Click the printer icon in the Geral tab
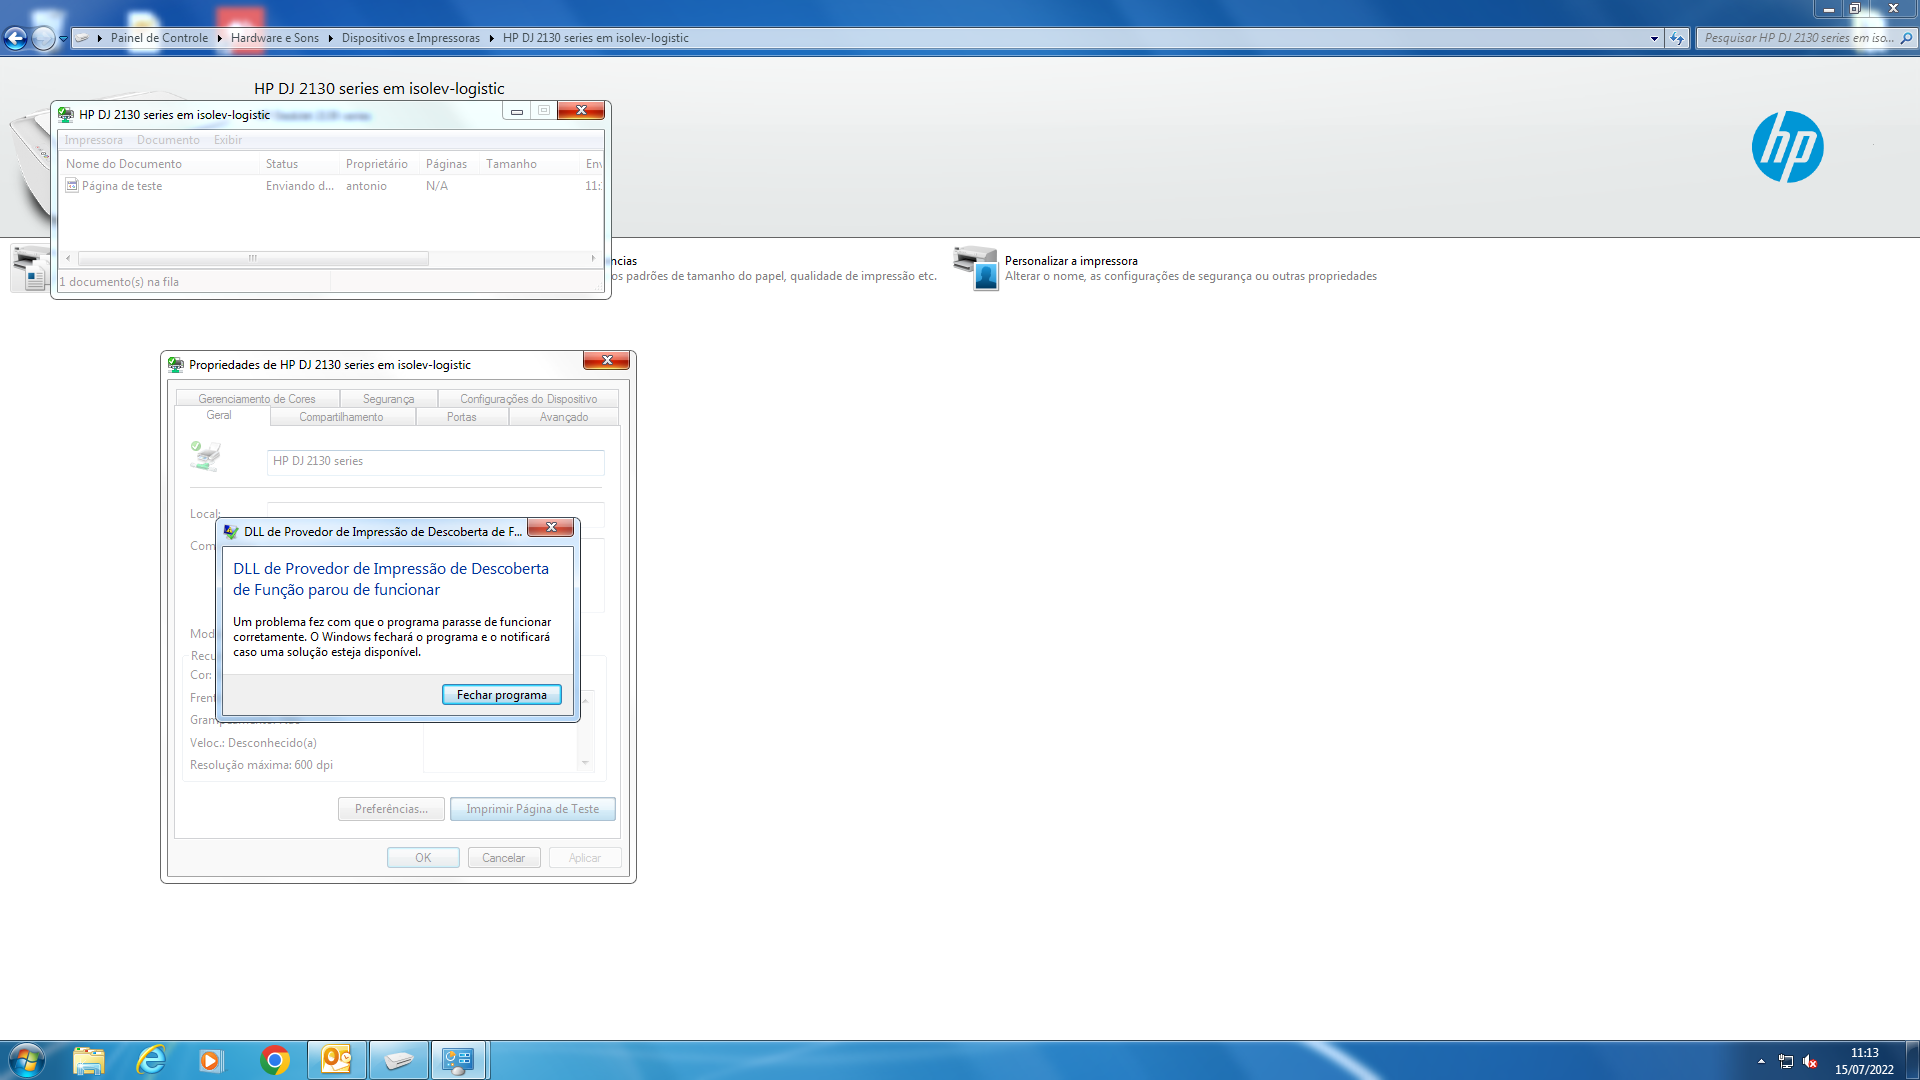This screenshot has height=1080, width=1920. [206, 456]
